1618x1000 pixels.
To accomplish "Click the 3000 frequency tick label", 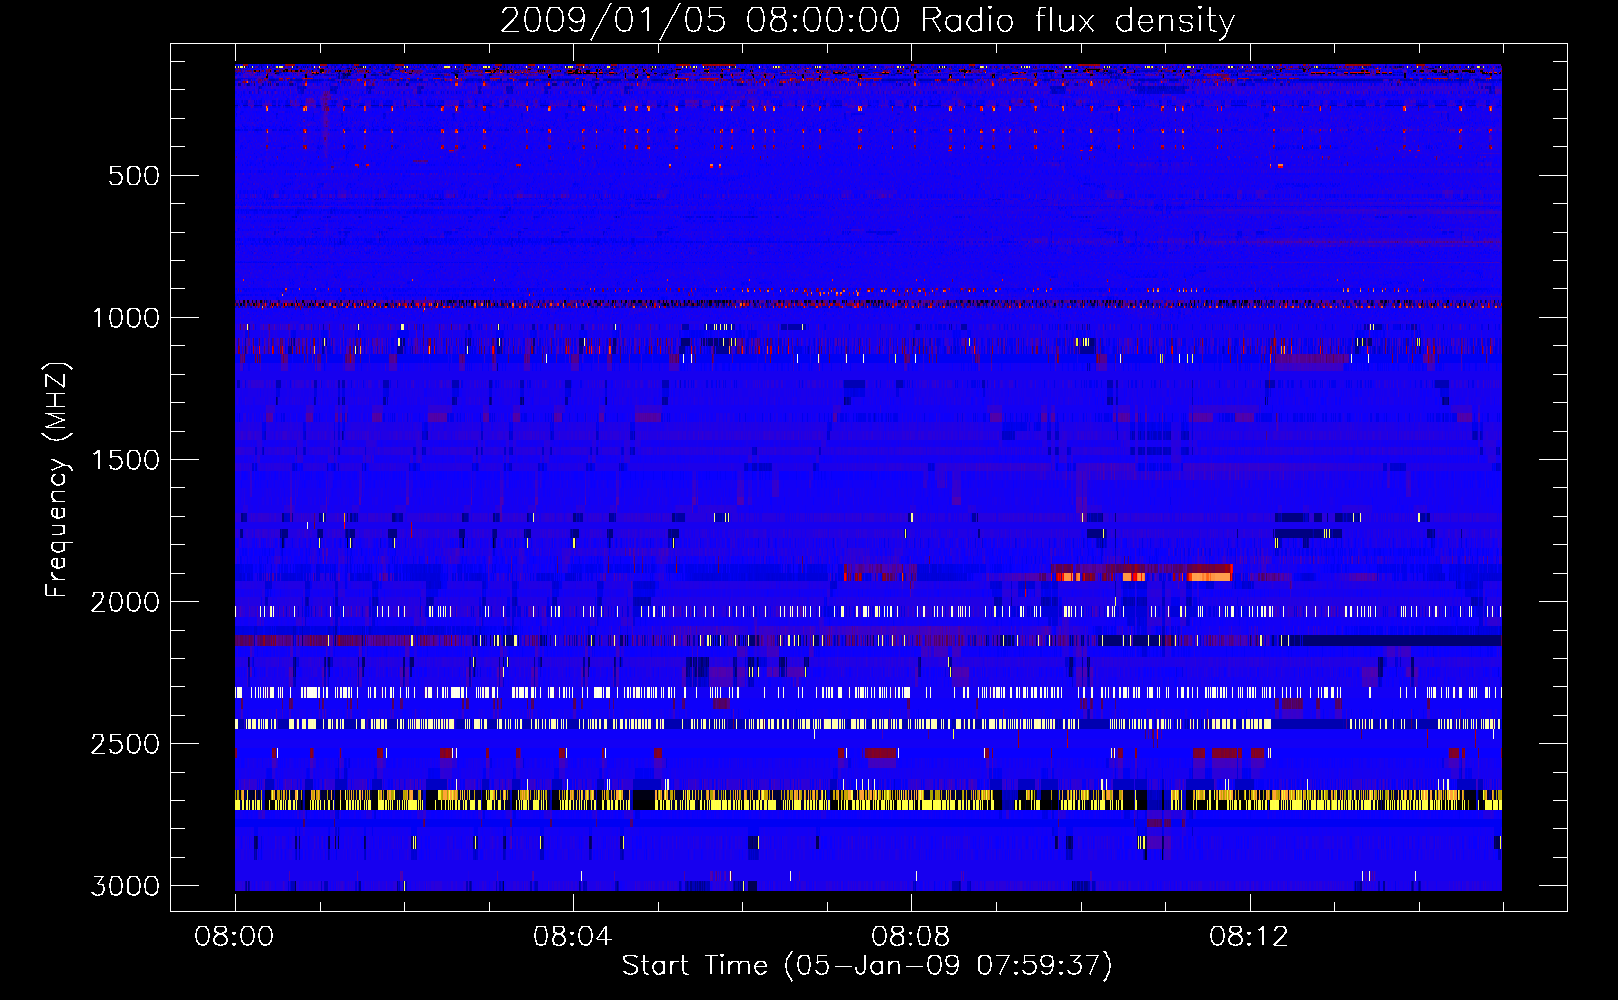I will point(125,886).
